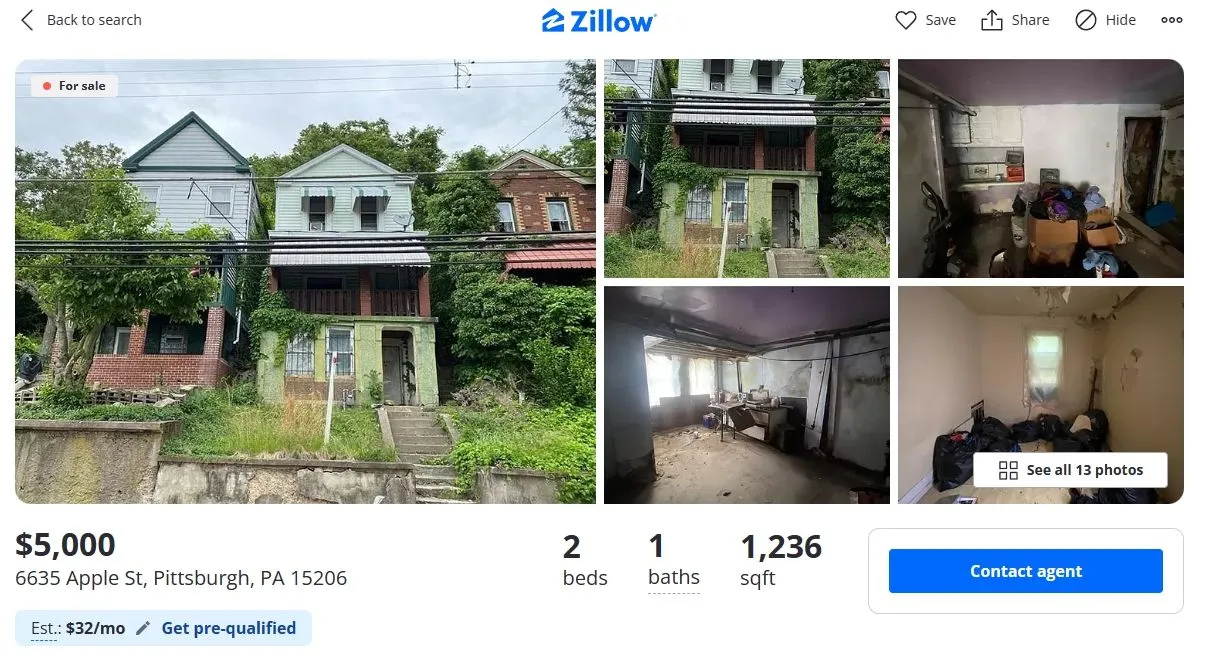Open the empty basement room photo
Screen dimensions: 1206x654
click(x=747, y=395)
